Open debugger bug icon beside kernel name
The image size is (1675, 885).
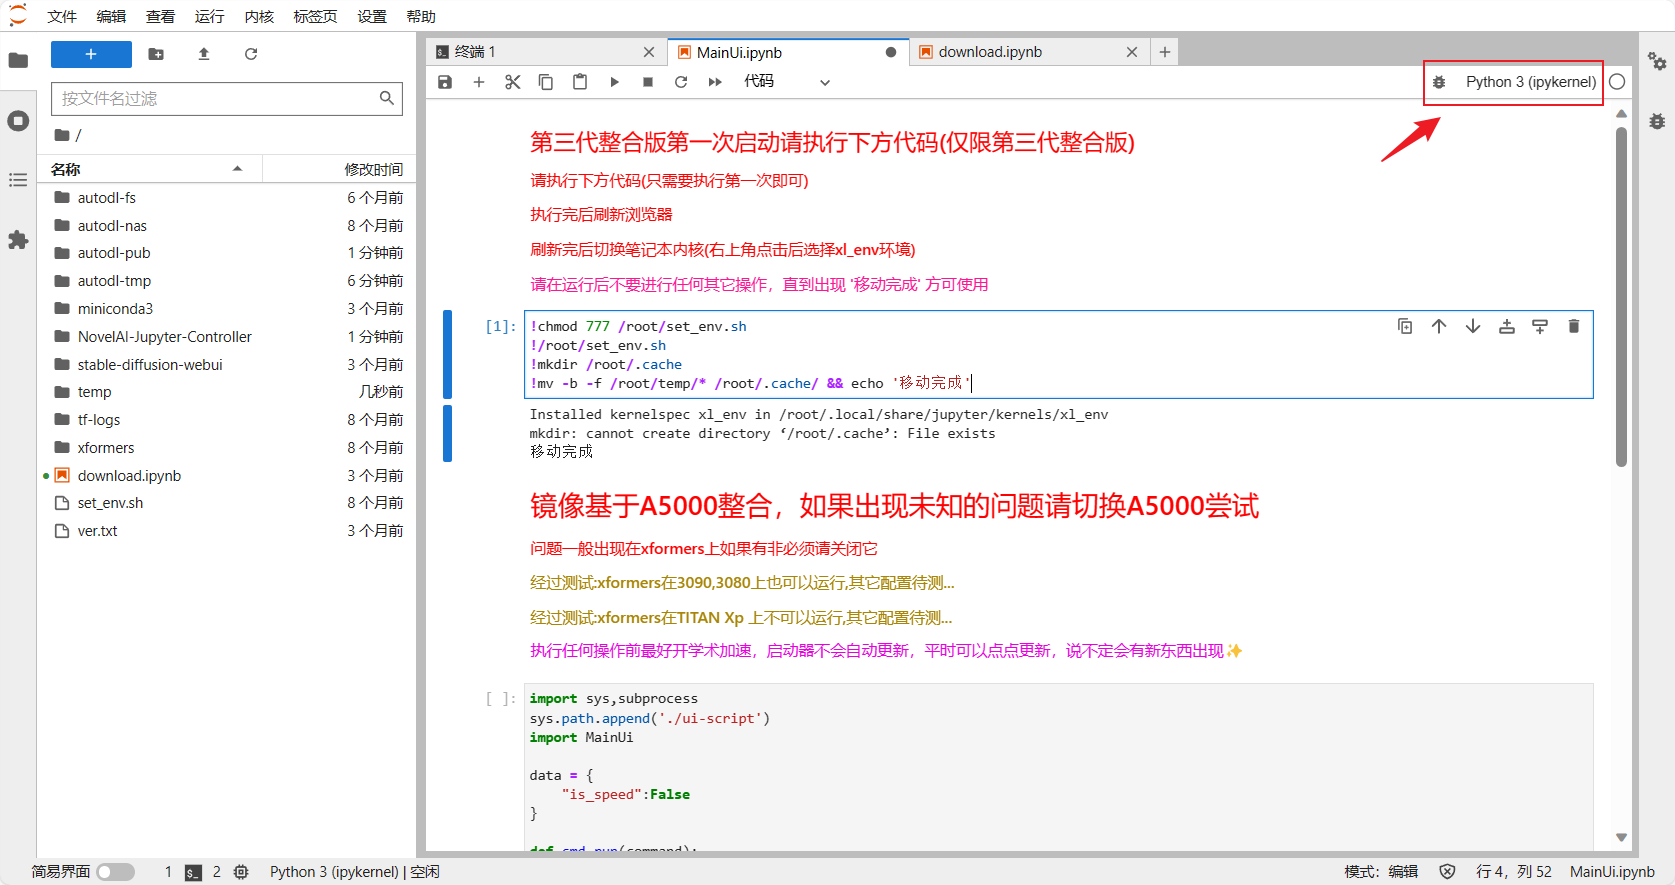[x=1439, y=82]
